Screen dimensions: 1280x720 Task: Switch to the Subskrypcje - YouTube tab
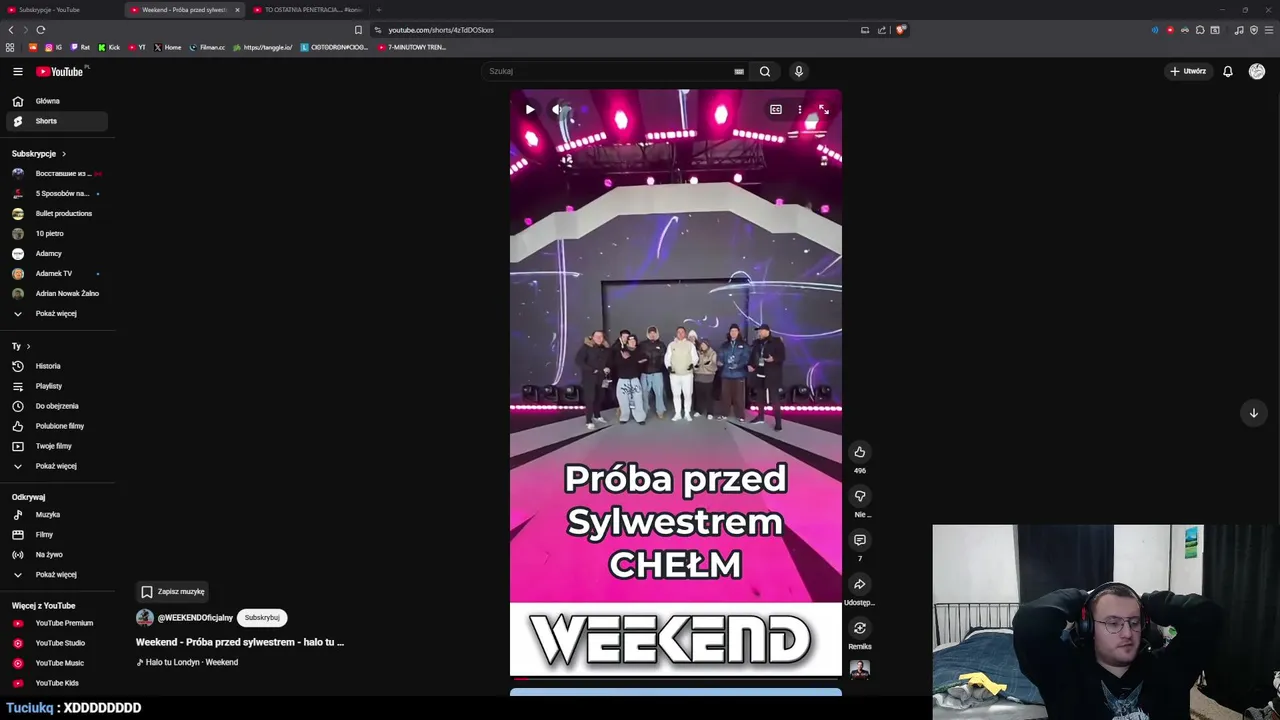(60, 10)
